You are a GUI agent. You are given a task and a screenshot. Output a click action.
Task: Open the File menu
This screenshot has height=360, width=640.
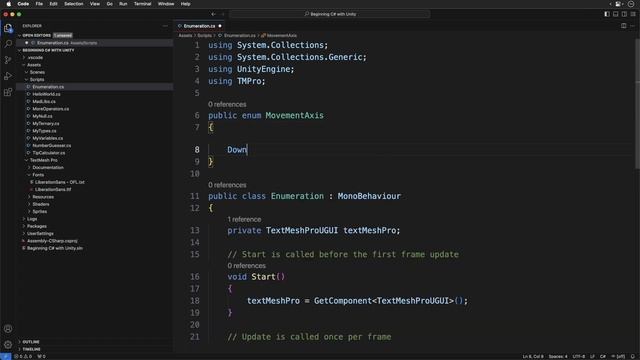(x=39, y=4)
